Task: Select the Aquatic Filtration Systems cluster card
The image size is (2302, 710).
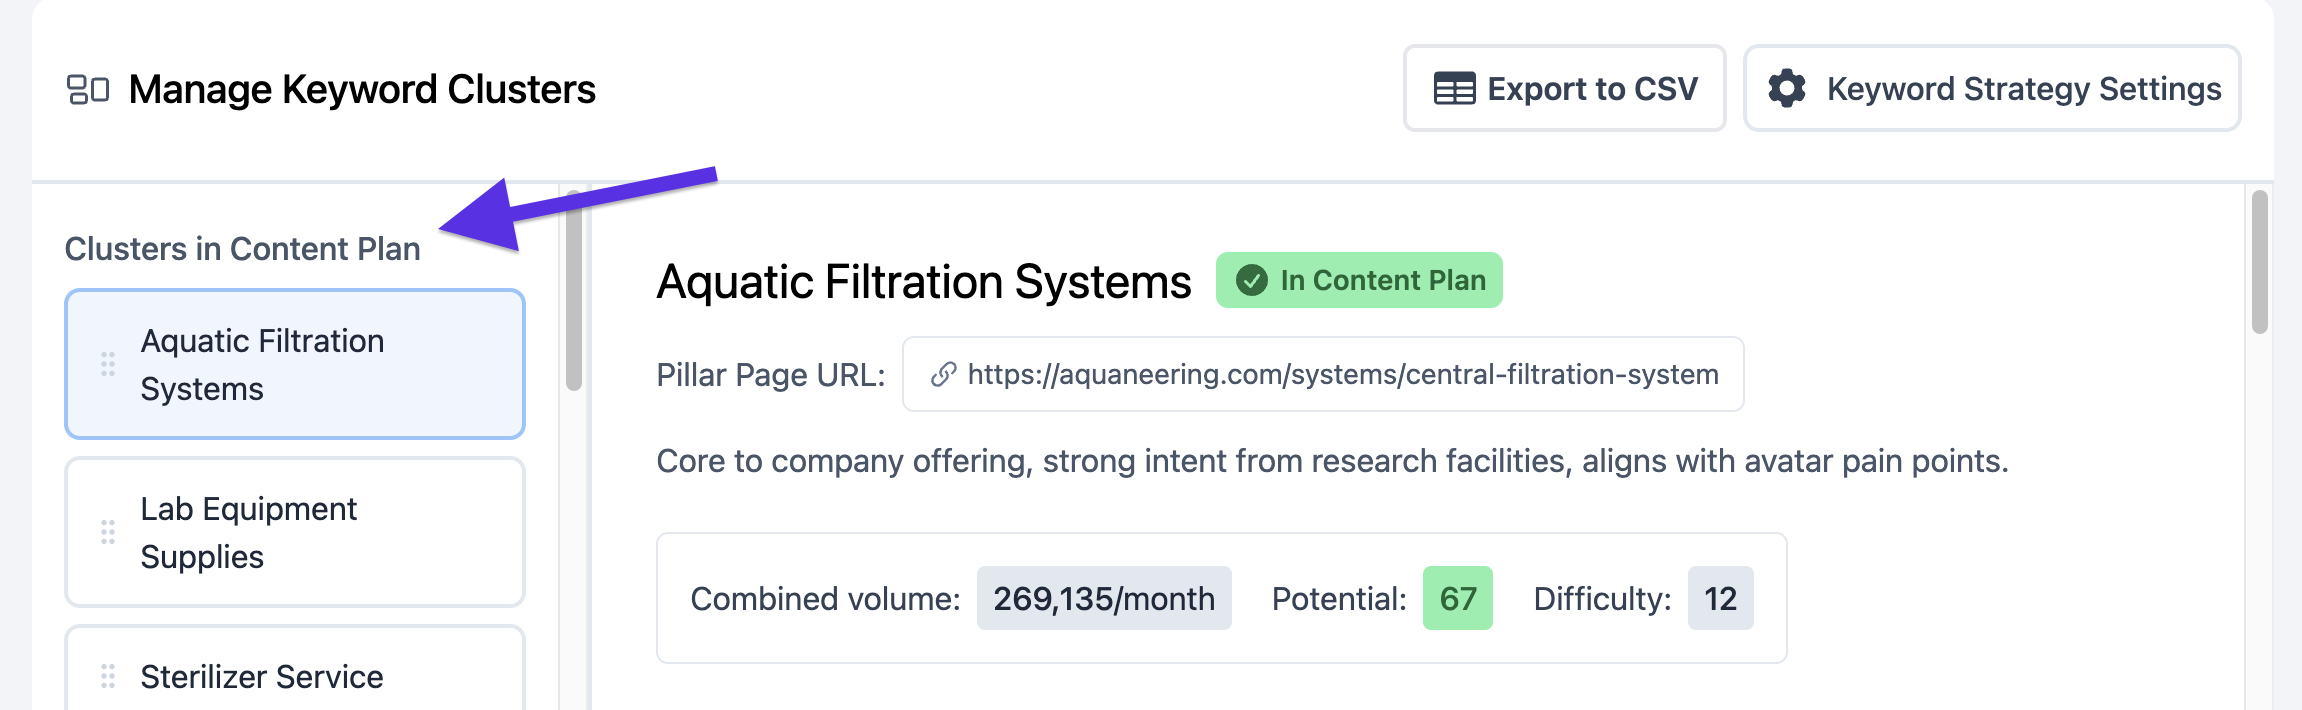Action: click(x=295, y=364)
